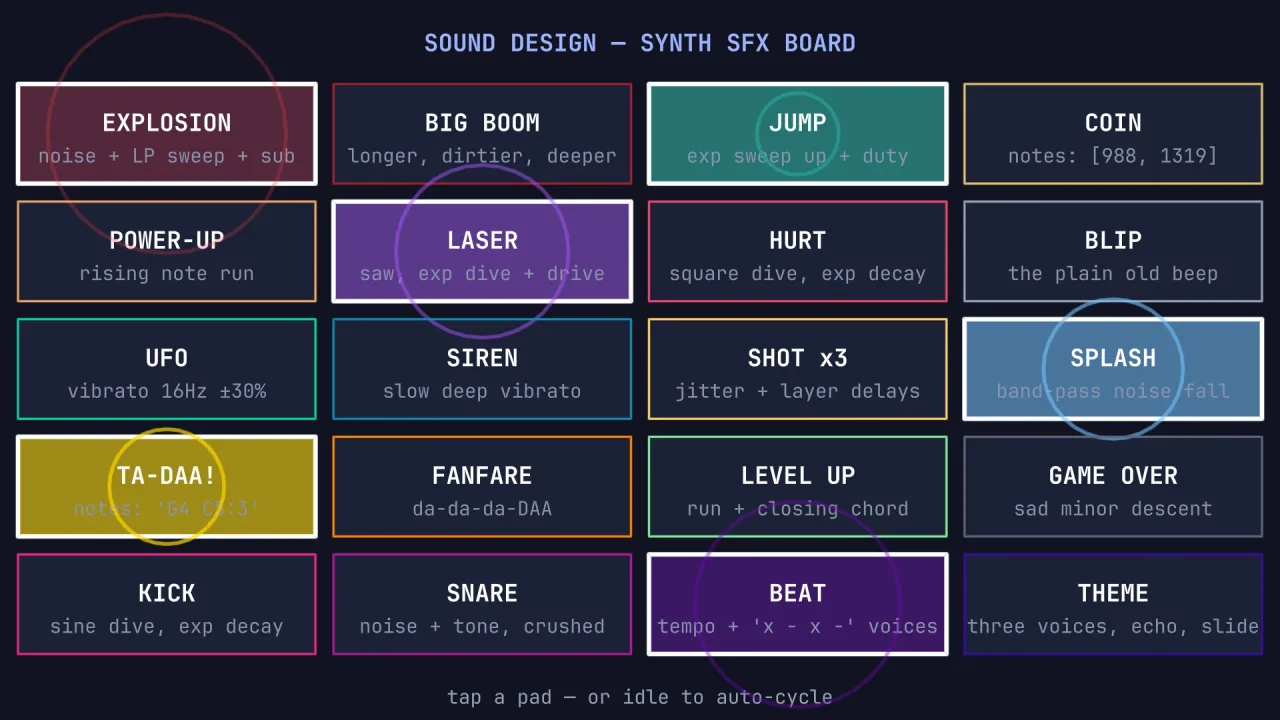
Task: Play the POWER-UP rising note pad
Action: point(167,251)
